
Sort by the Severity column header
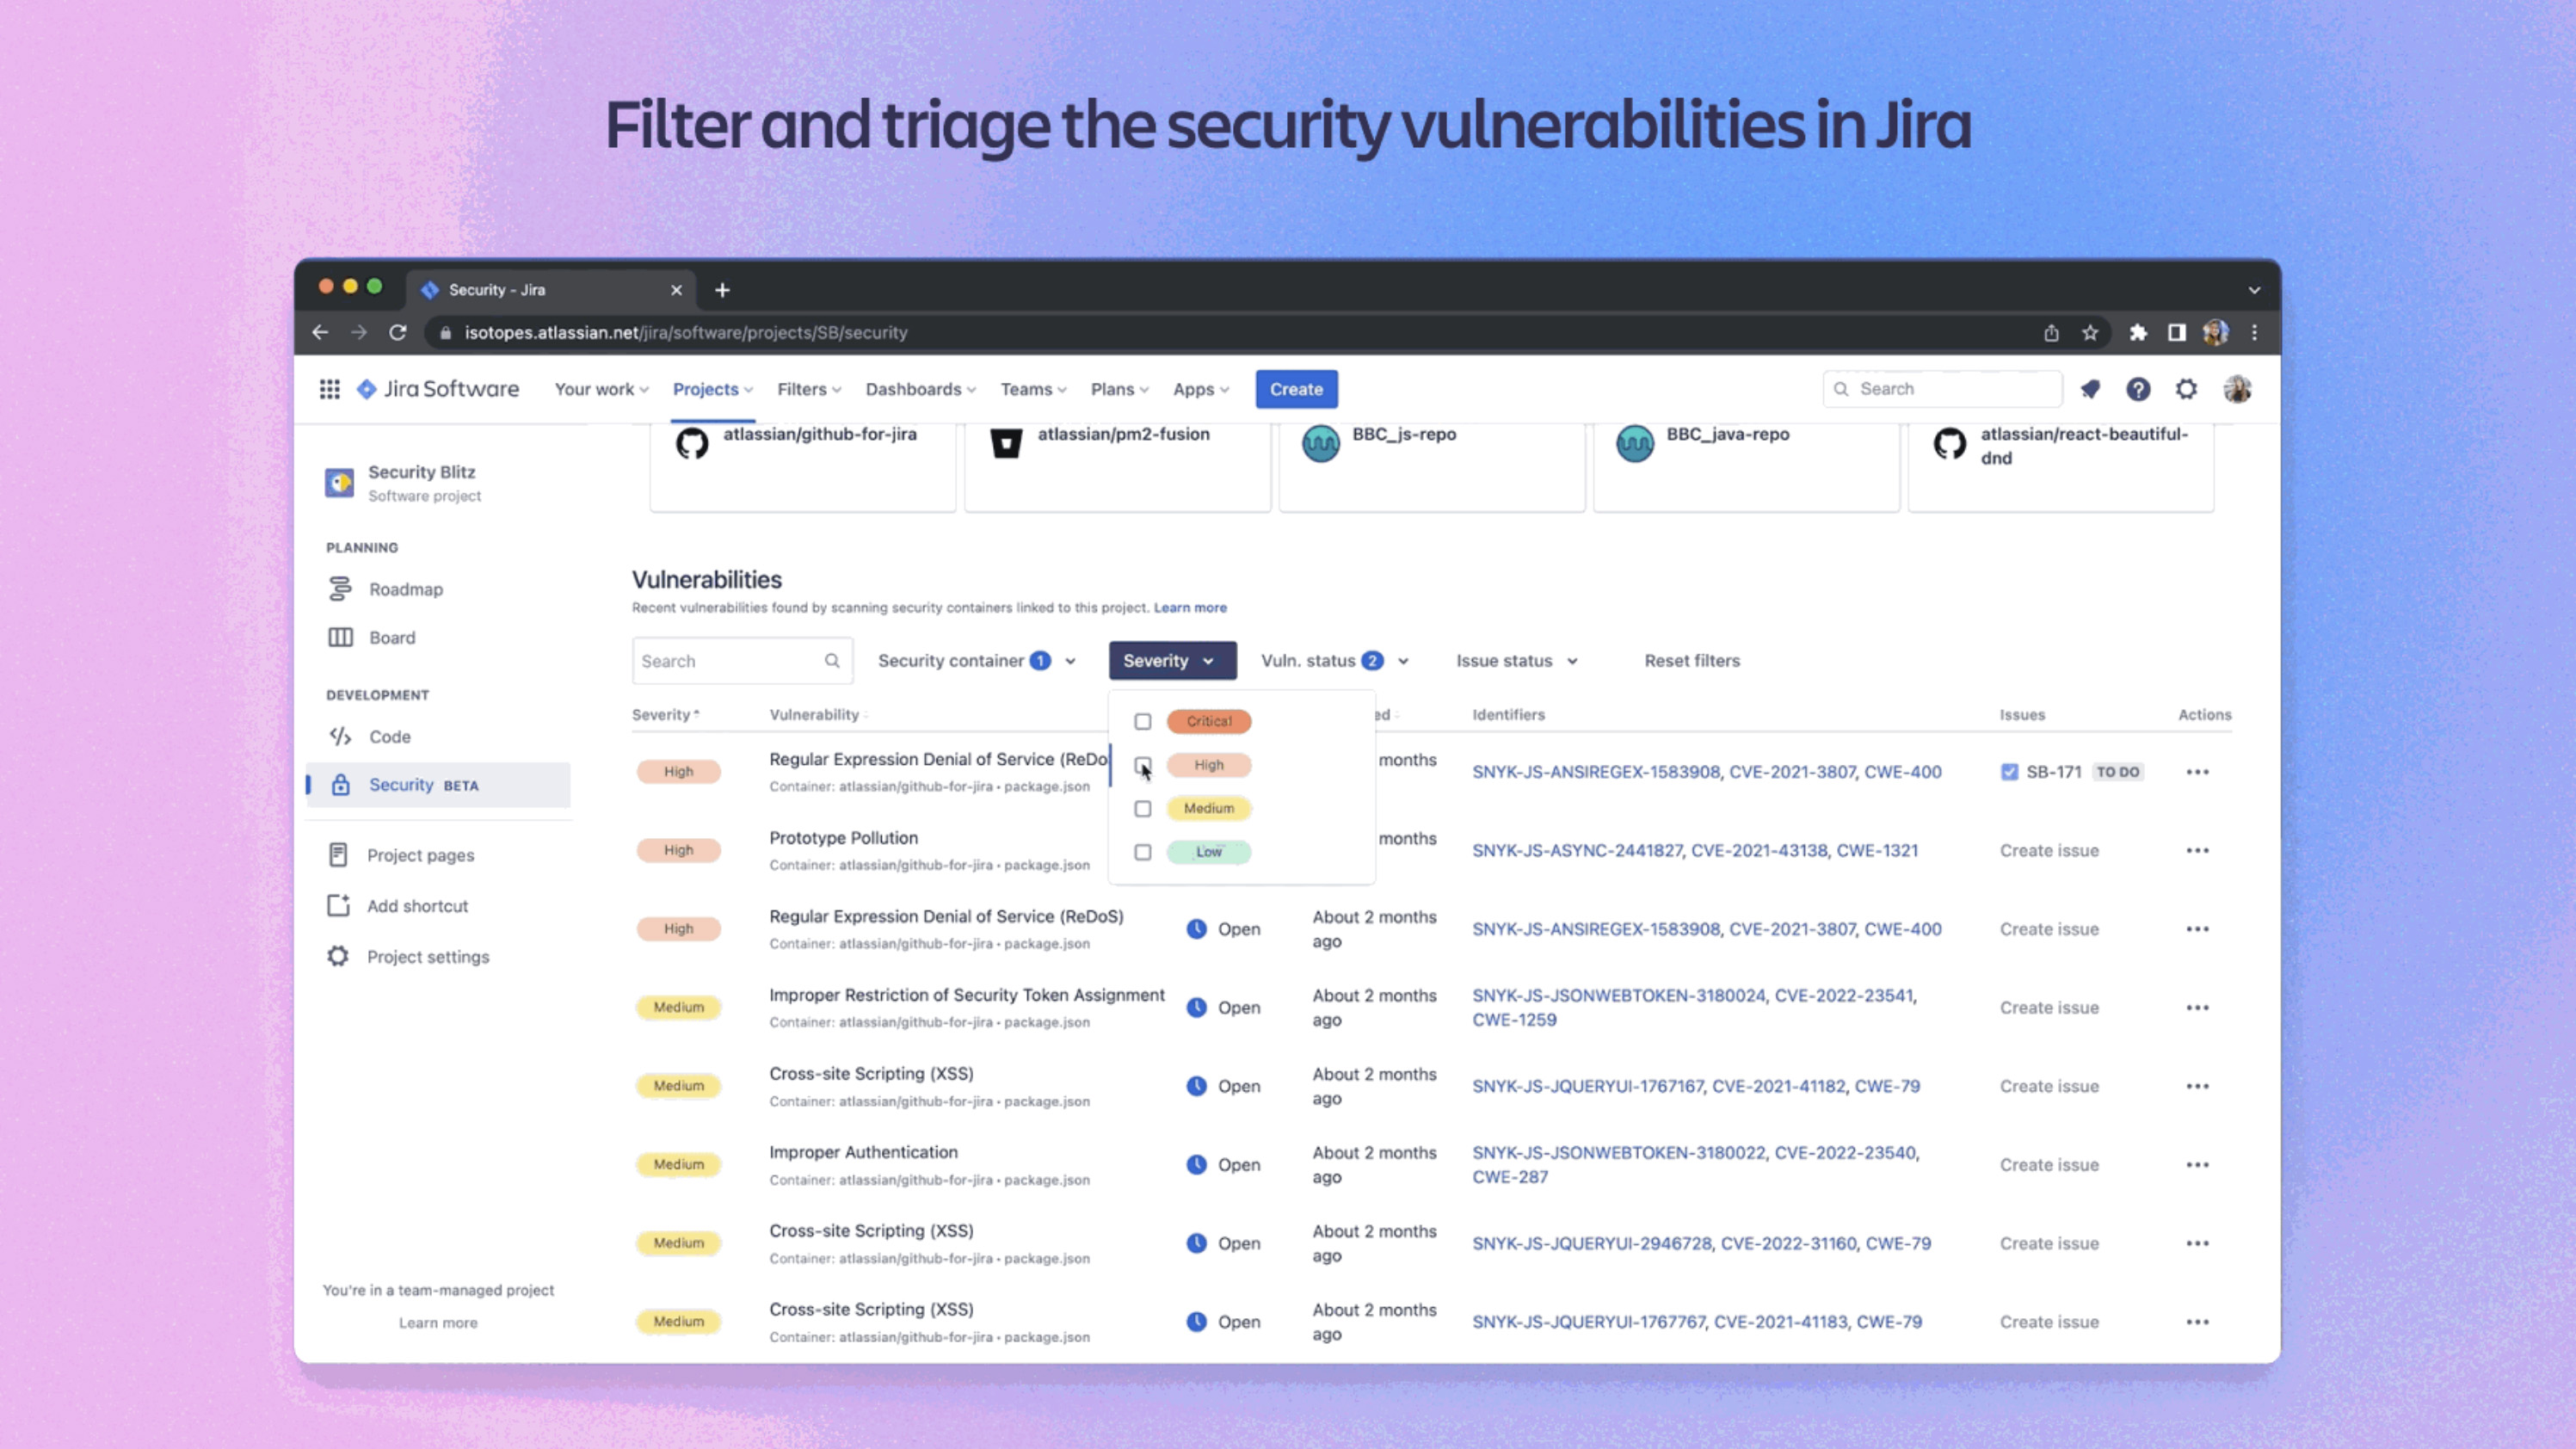[x=665, y=715]
